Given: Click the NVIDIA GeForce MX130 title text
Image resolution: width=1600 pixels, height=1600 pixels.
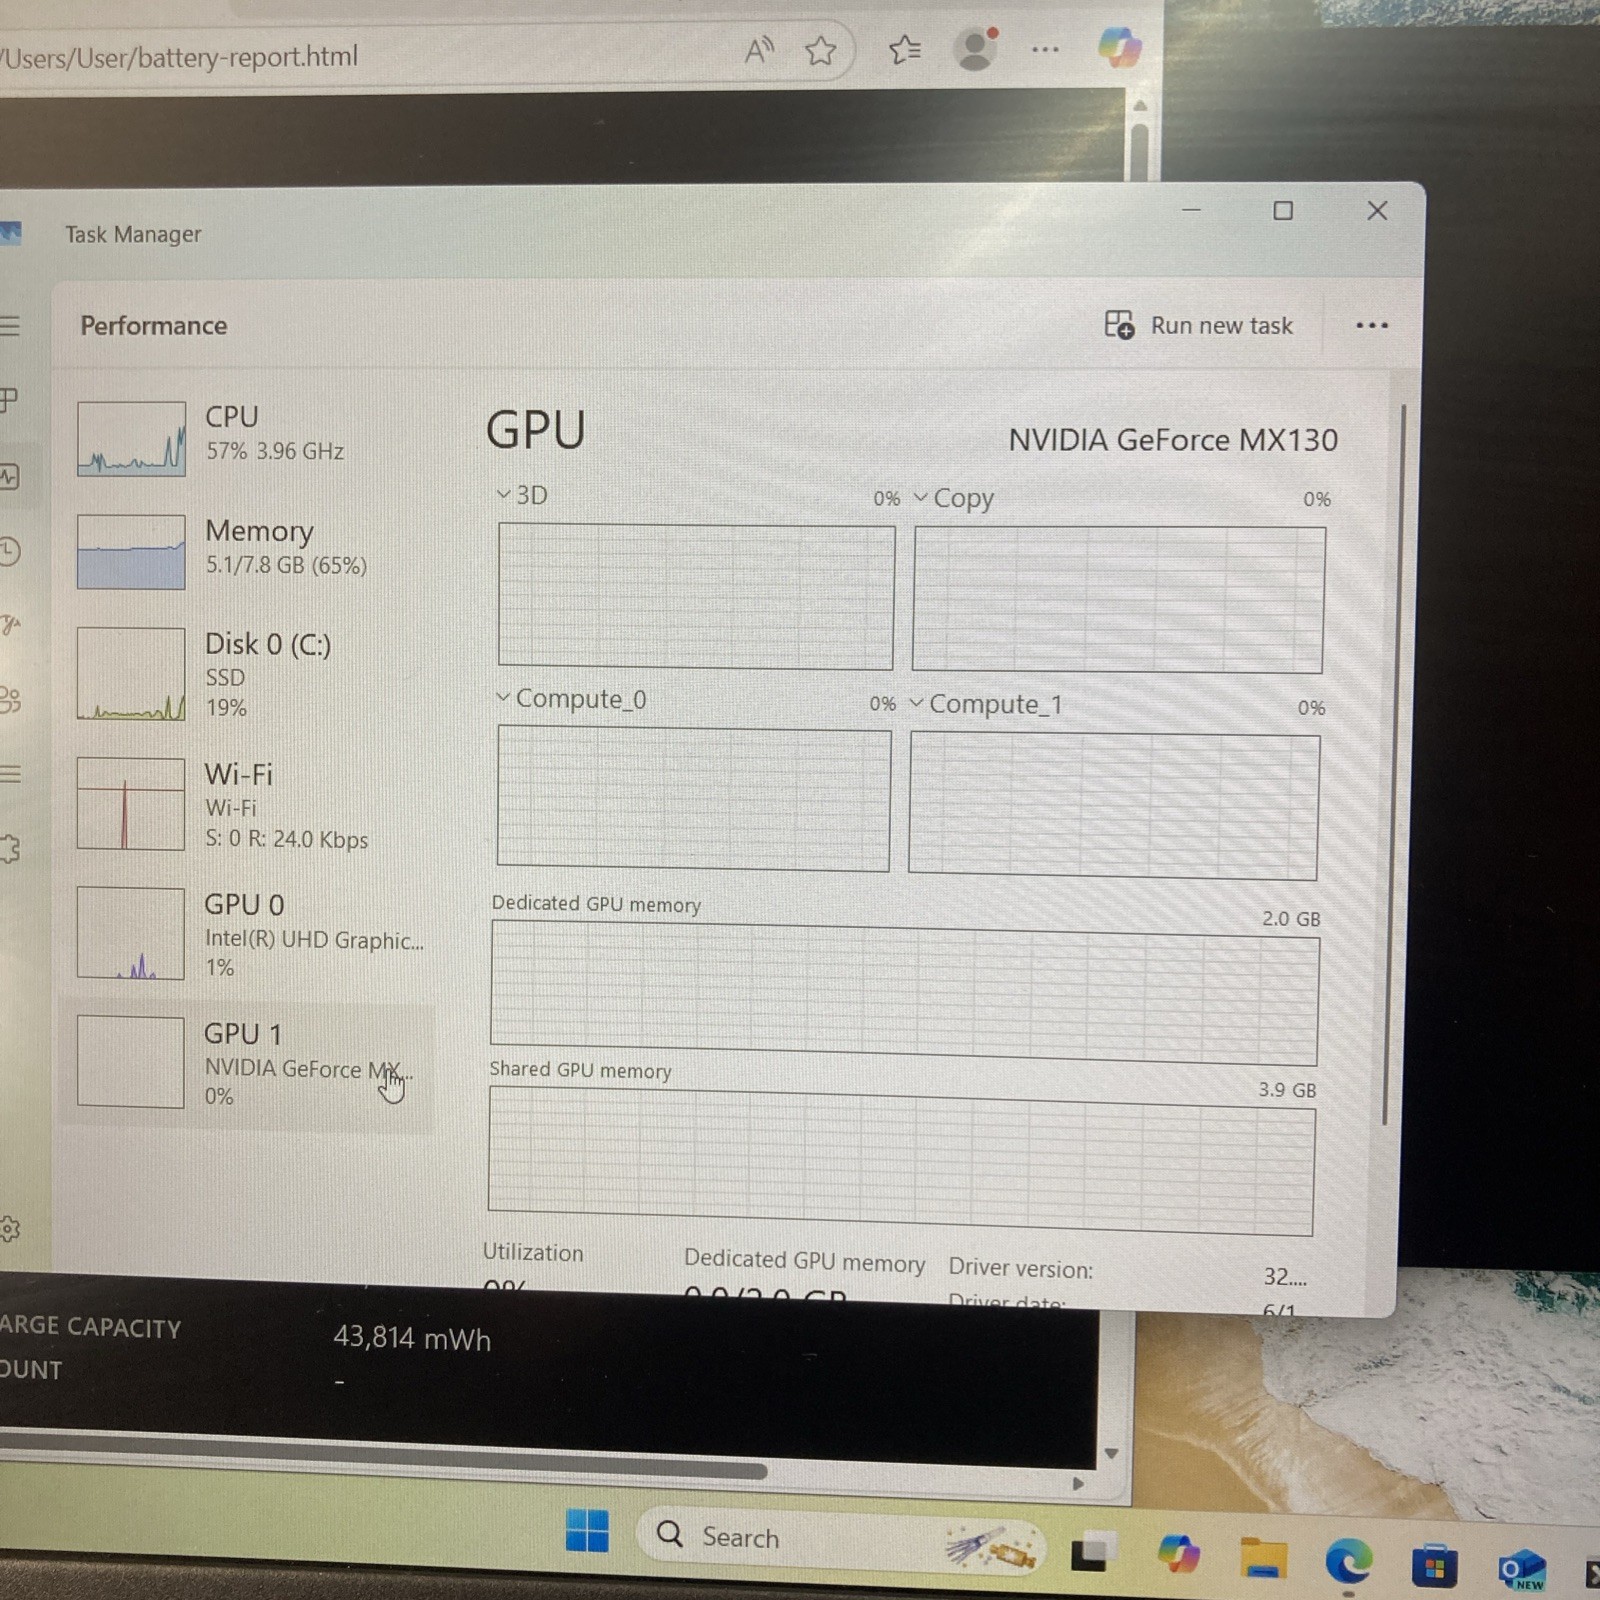Looking at the screenshot, I should point(1172,439).
